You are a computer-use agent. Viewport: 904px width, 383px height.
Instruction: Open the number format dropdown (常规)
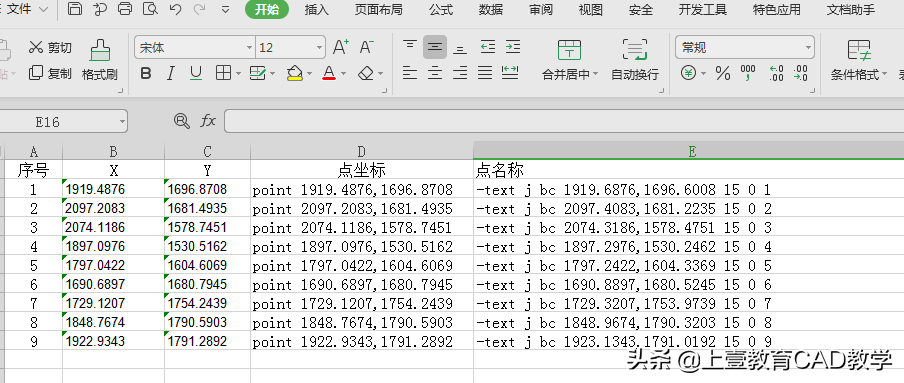[x=808, y=47]
